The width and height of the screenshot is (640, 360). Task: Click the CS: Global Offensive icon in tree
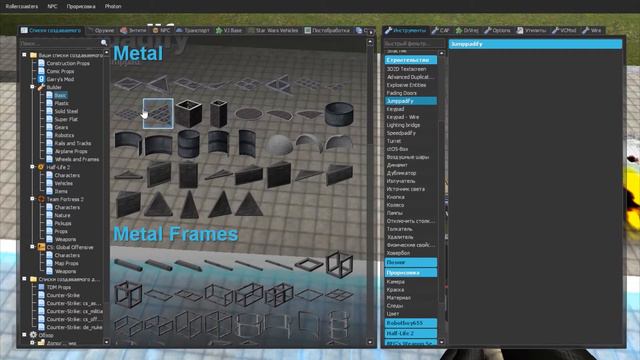41,247
